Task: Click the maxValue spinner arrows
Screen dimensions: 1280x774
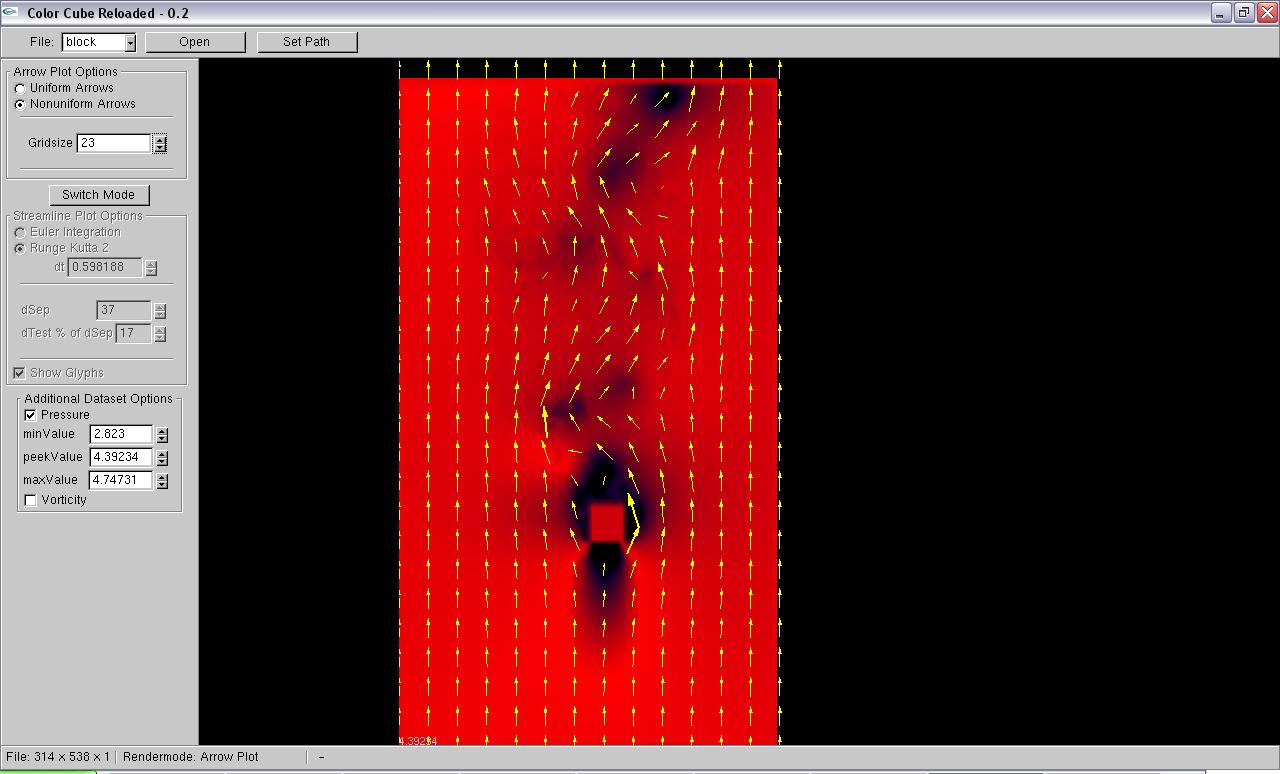Action: pos(162,480)
